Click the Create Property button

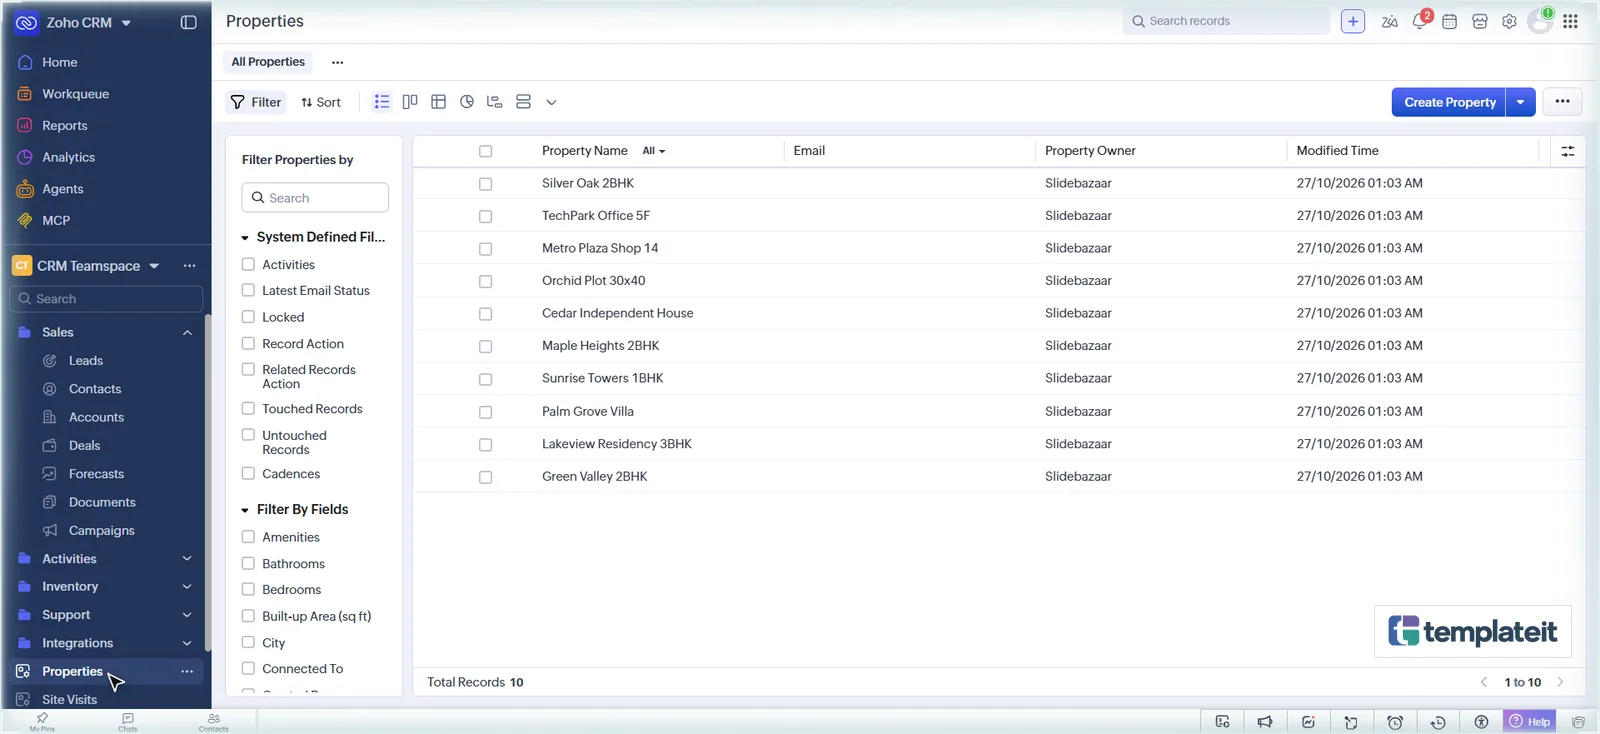1449,102
